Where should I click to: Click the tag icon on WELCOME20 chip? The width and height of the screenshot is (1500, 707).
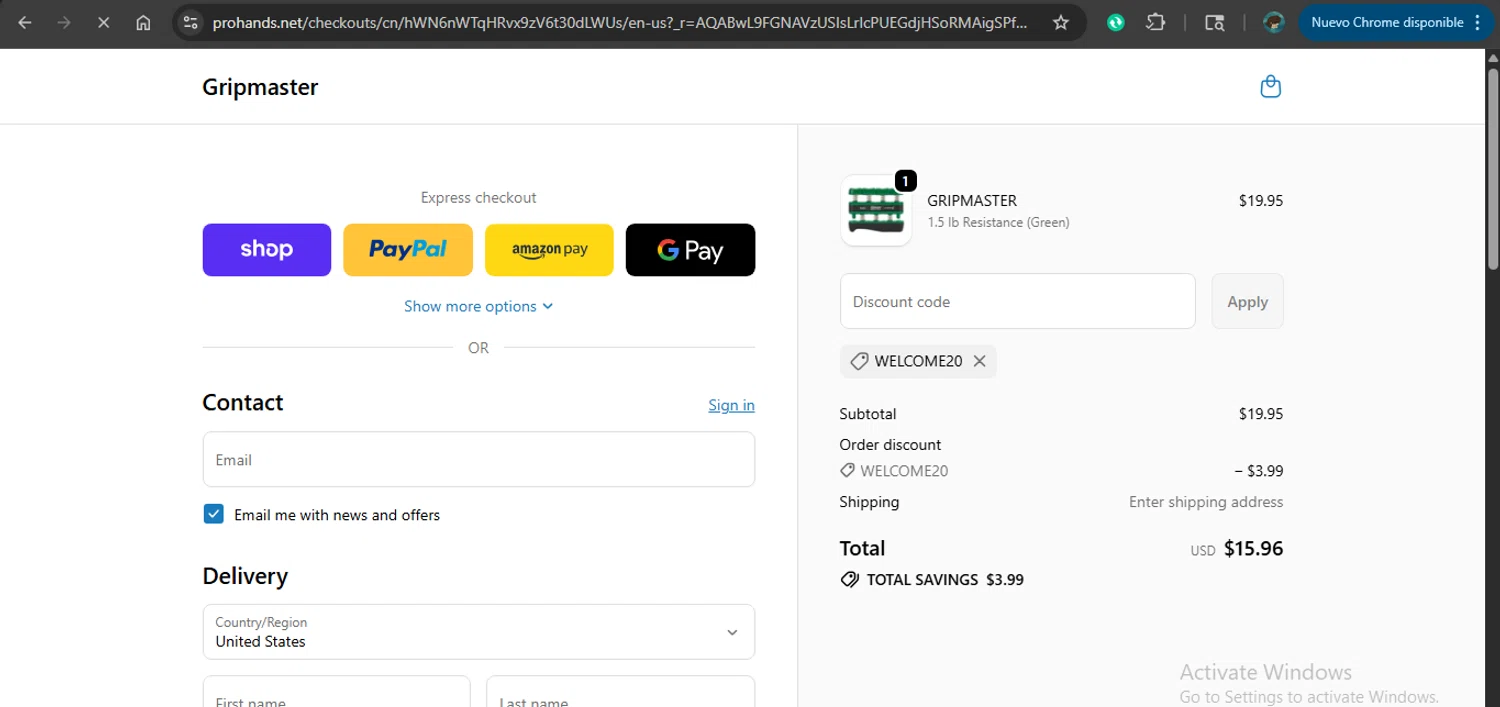(859, 361)
